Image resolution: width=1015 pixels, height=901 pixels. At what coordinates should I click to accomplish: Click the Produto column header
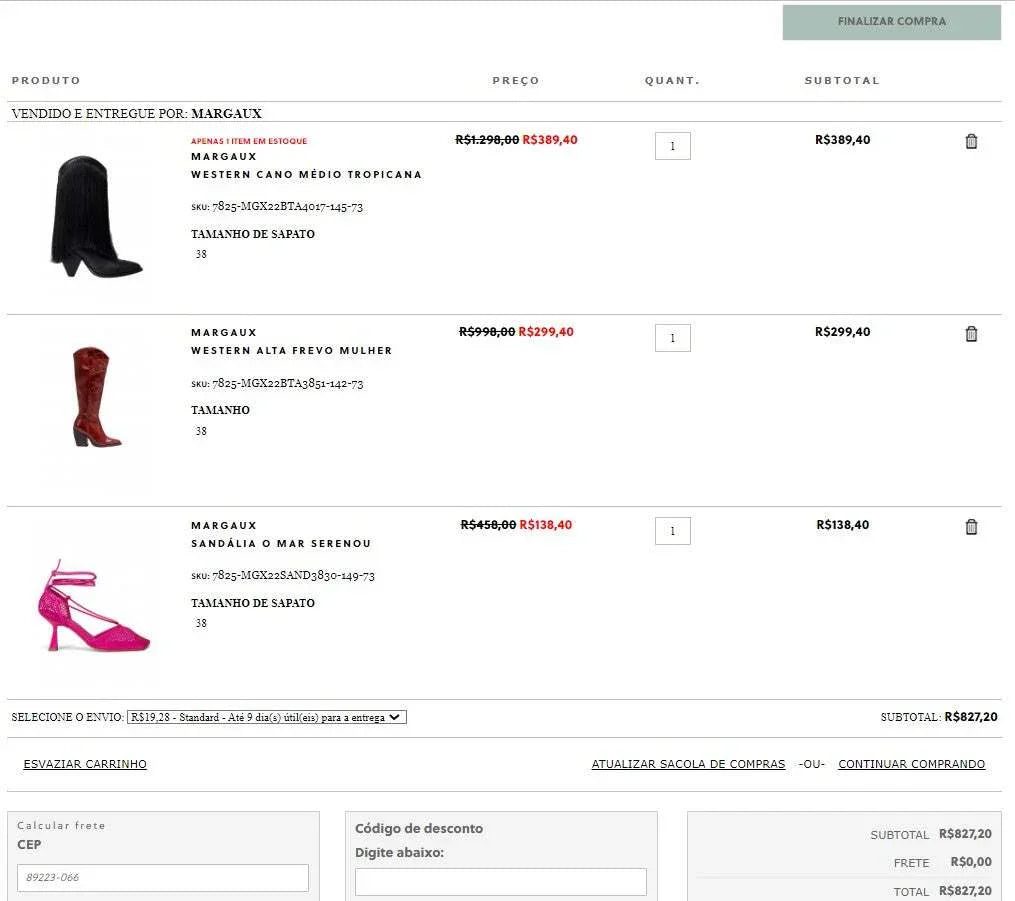46,81
